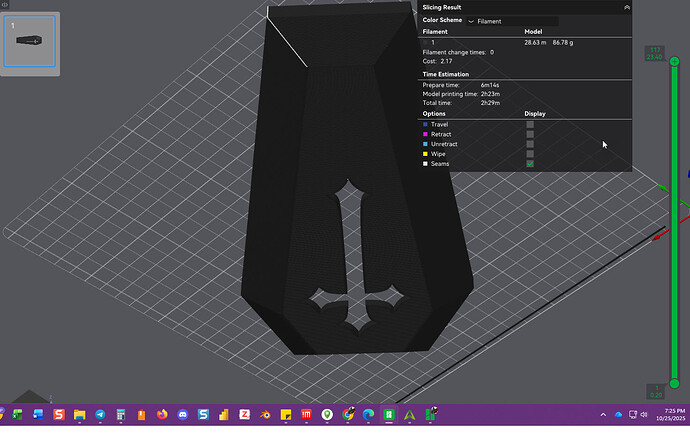Enable Retract display checkbox
The width and height of the screenshot is (690, 445).
pyautogui.click(x=530, y=134)
